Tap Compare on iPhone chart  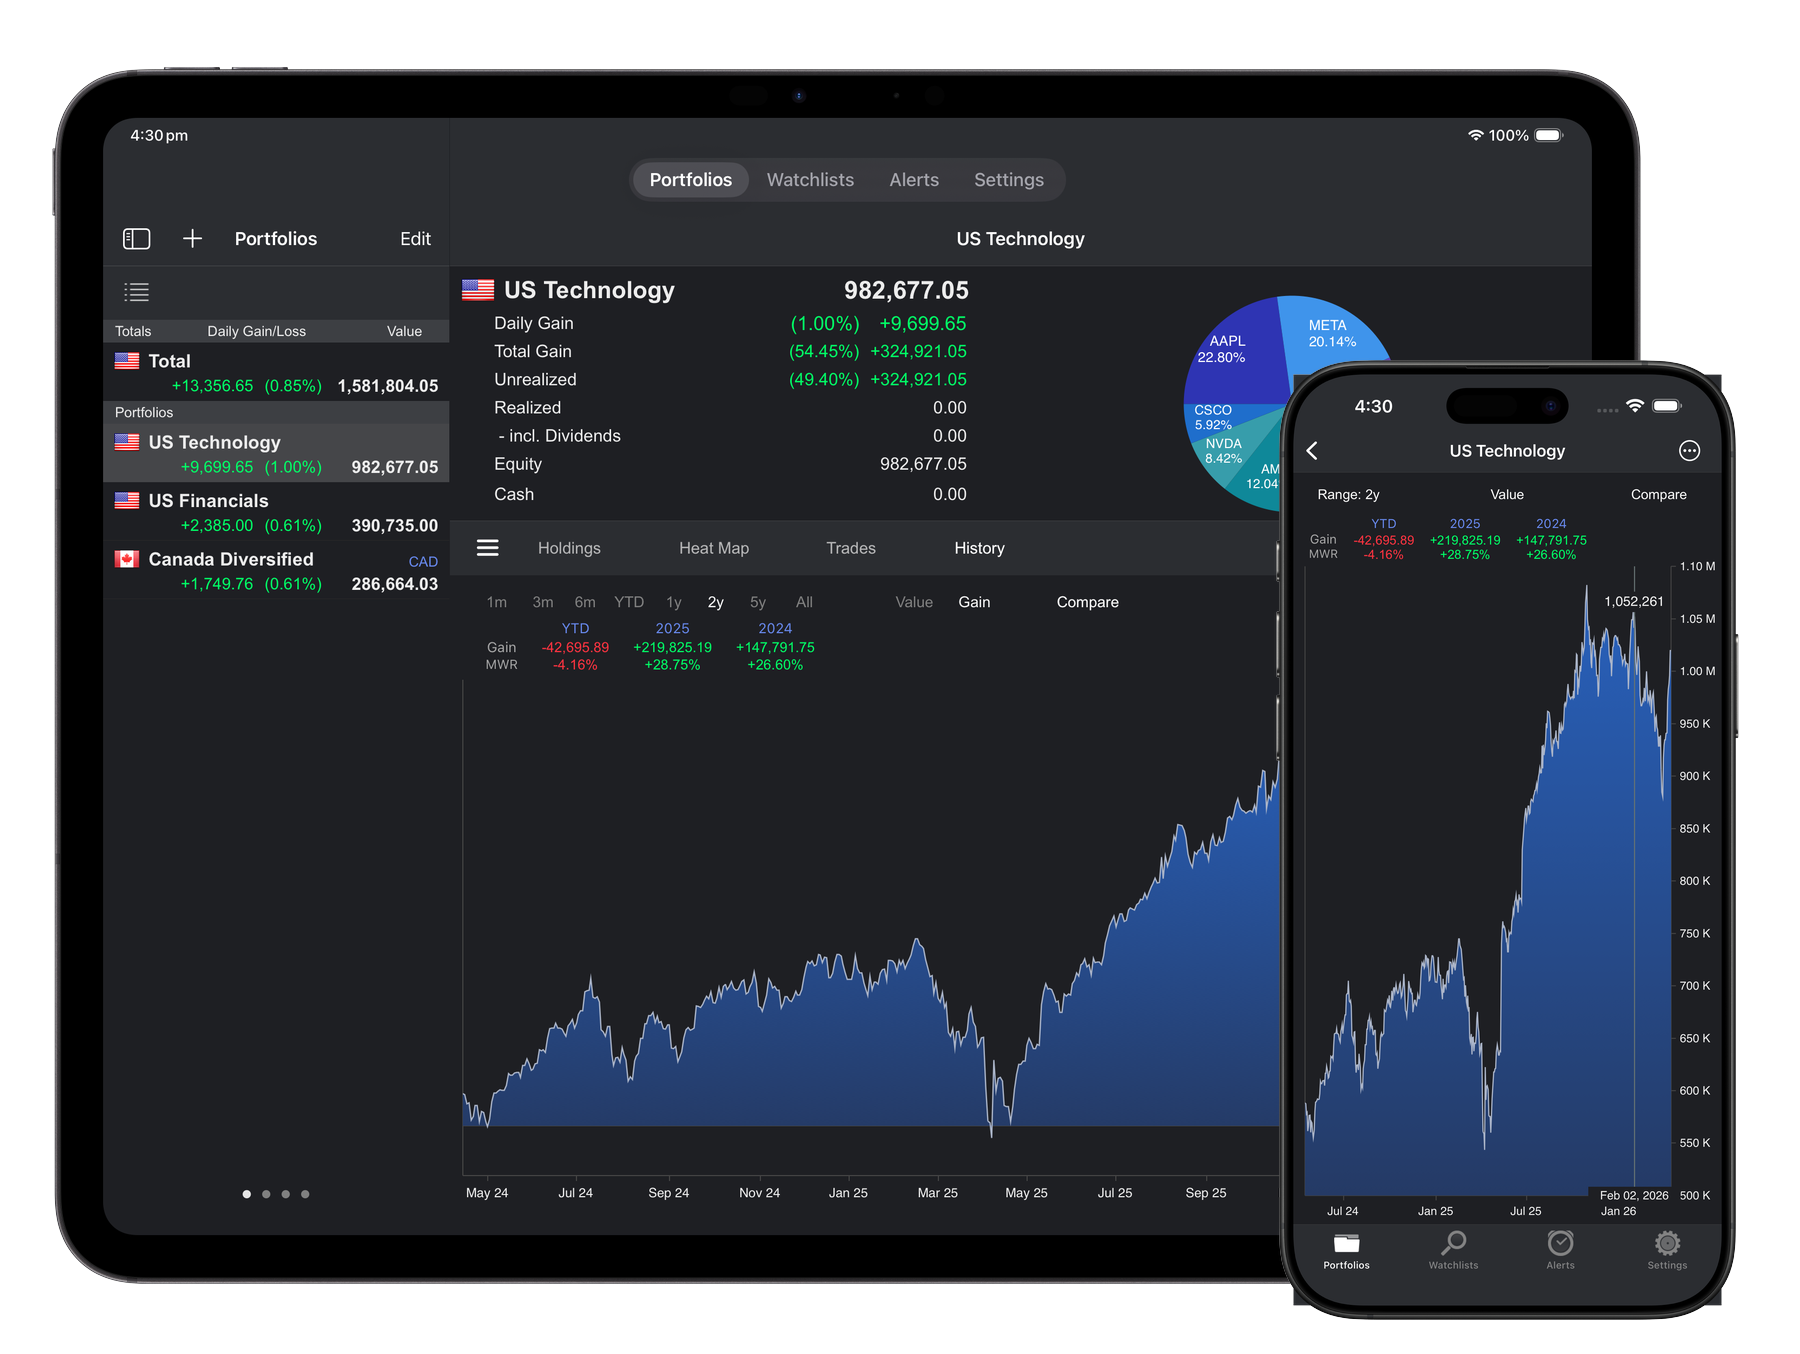pyautogui.click(x=1658, y=494)
